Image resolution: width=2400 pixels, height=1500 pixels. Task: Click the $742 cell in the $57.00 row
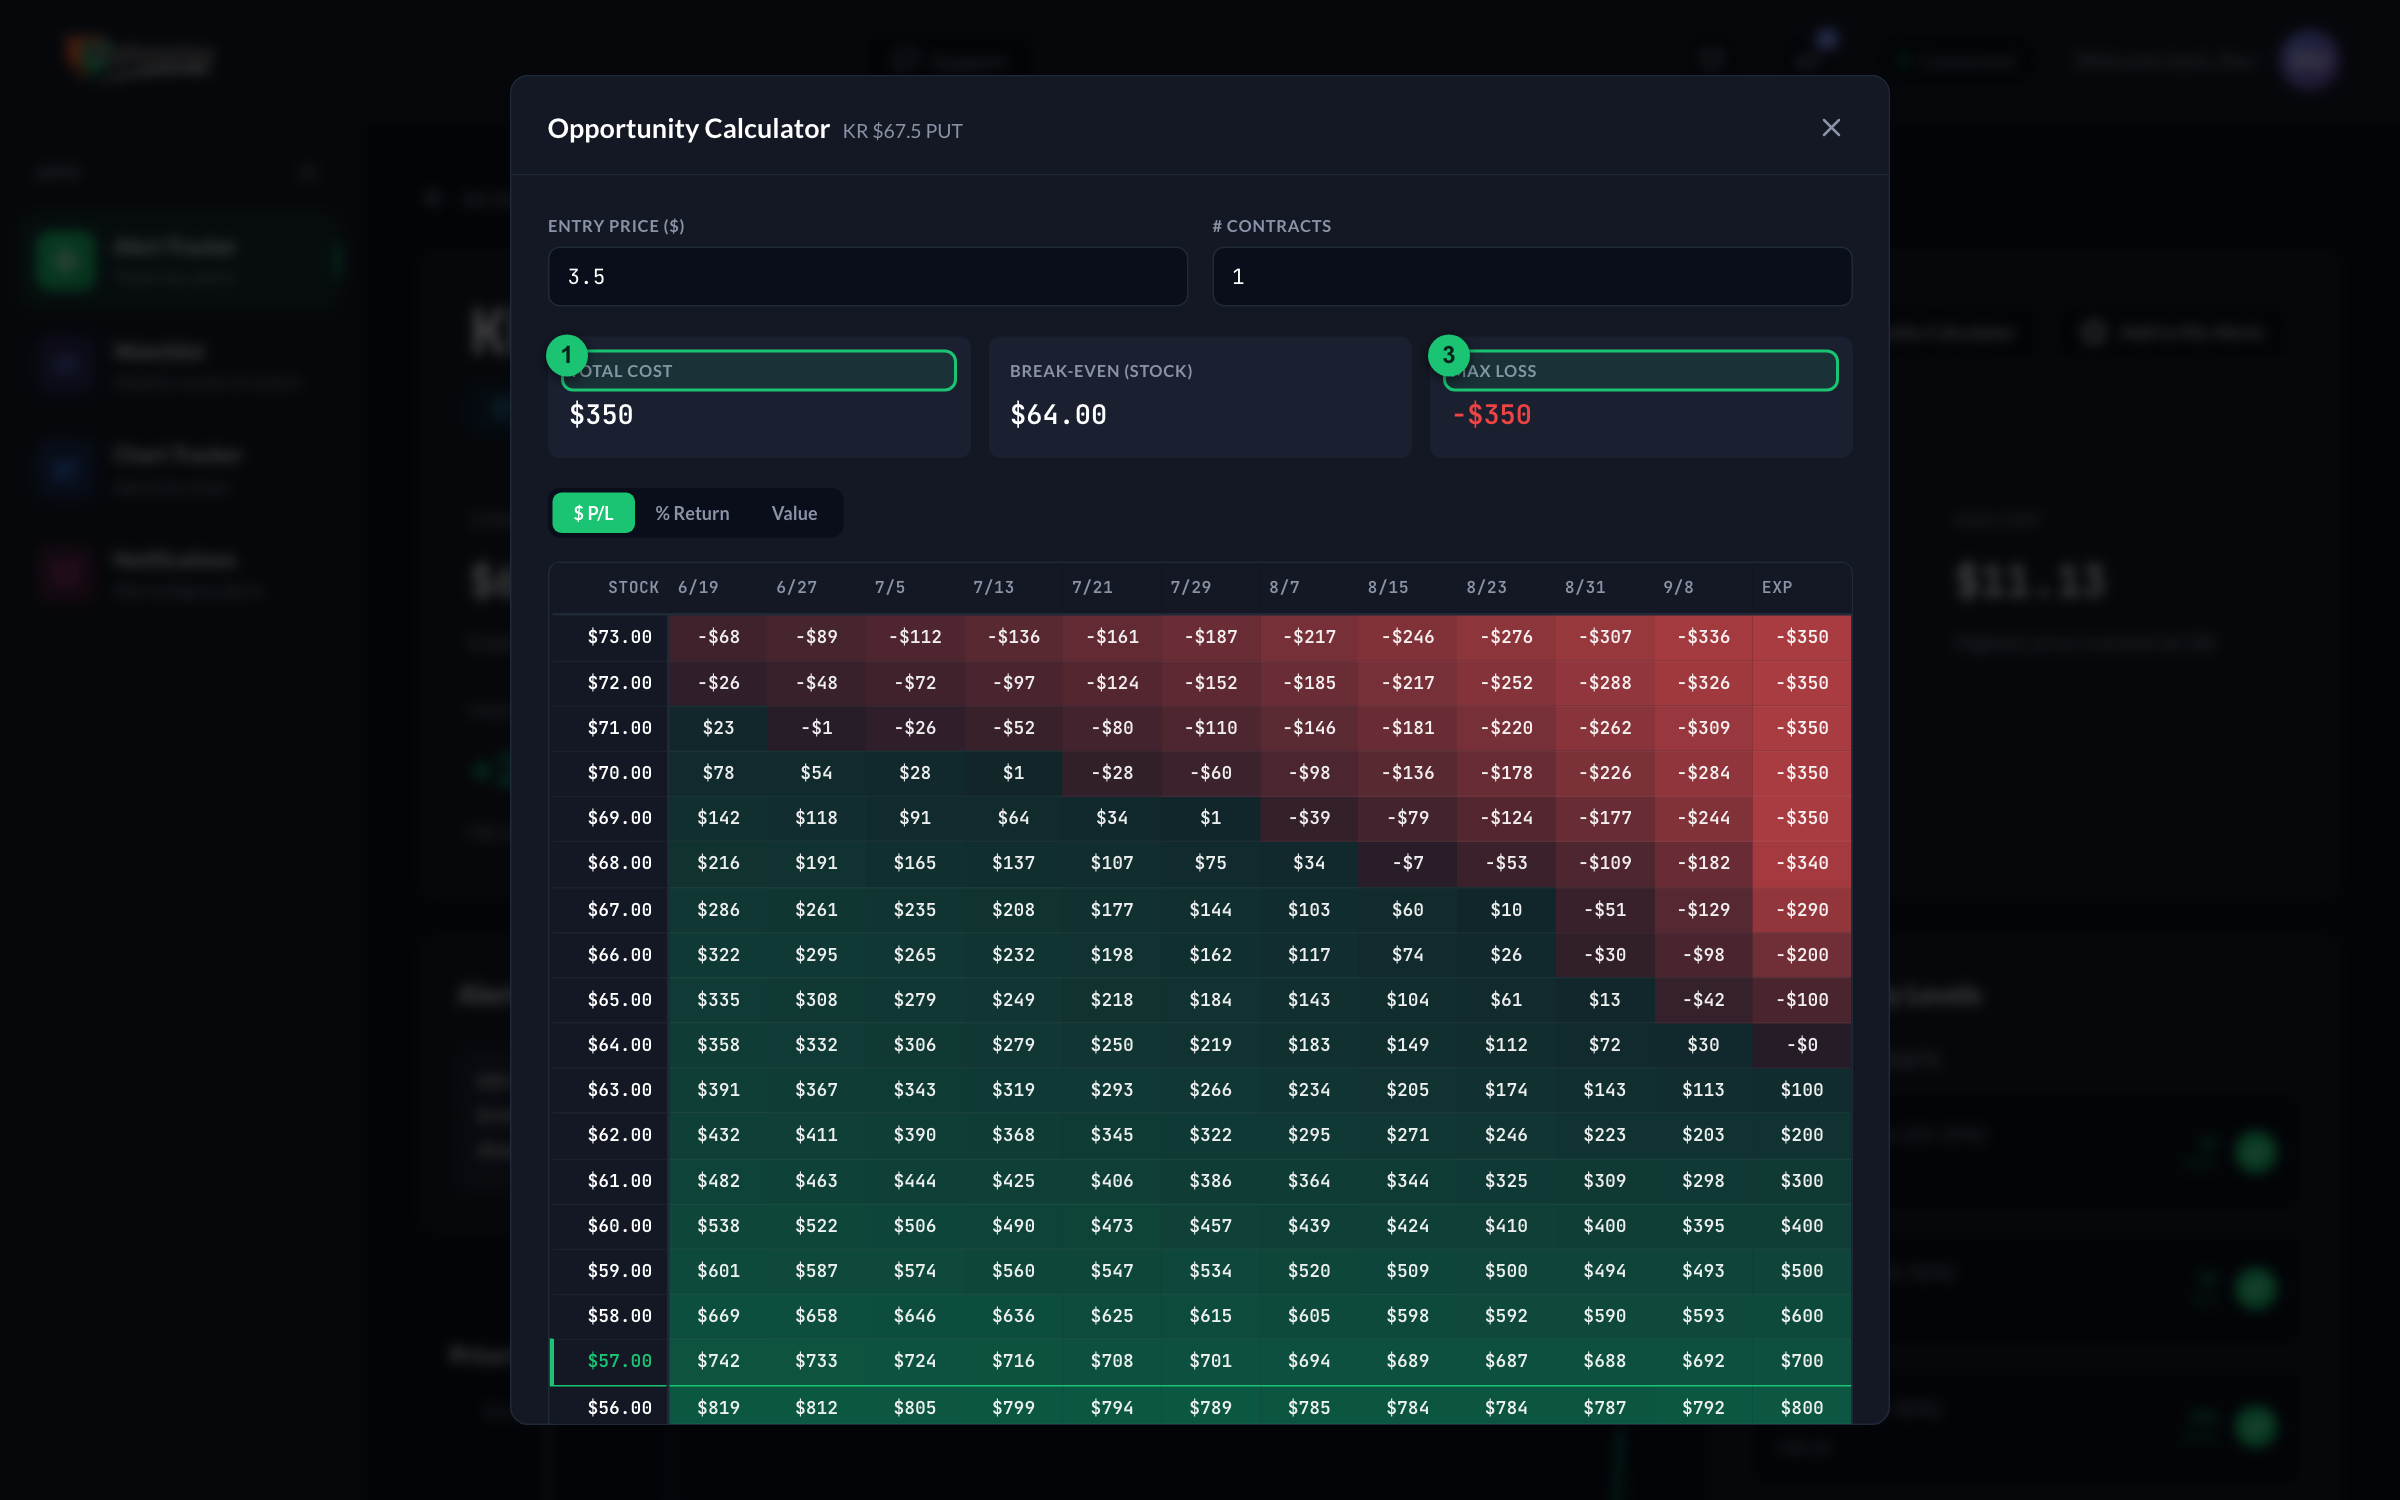(718, 1361)
